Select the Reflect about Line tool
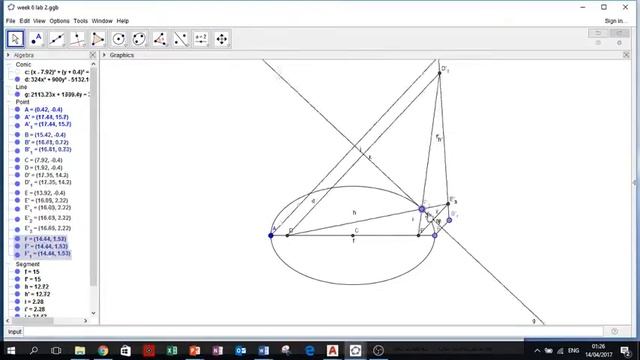The image size is (640, 360). click(x=180, y=39)
